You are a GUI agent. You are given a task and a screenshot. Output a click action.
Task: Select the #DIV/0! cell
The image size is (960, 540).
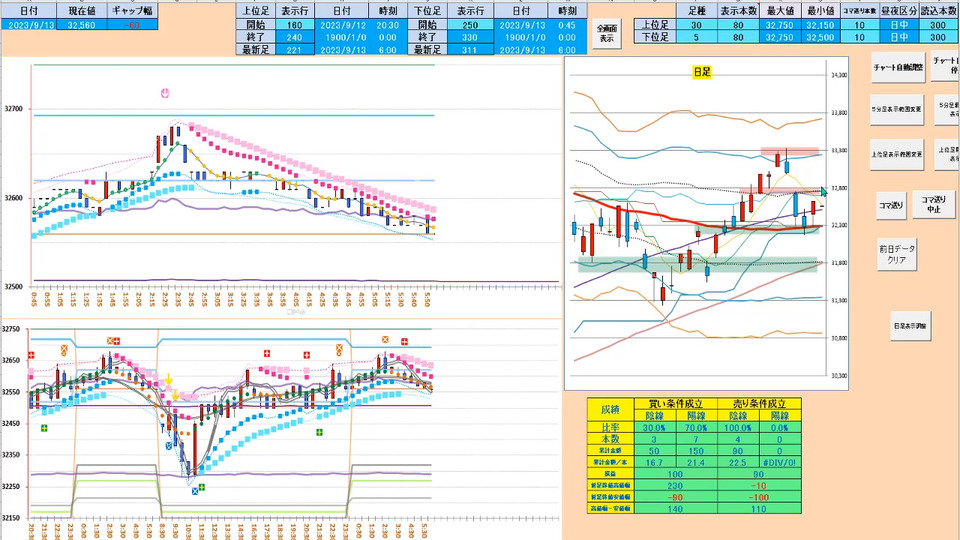(x=780, y=462)
